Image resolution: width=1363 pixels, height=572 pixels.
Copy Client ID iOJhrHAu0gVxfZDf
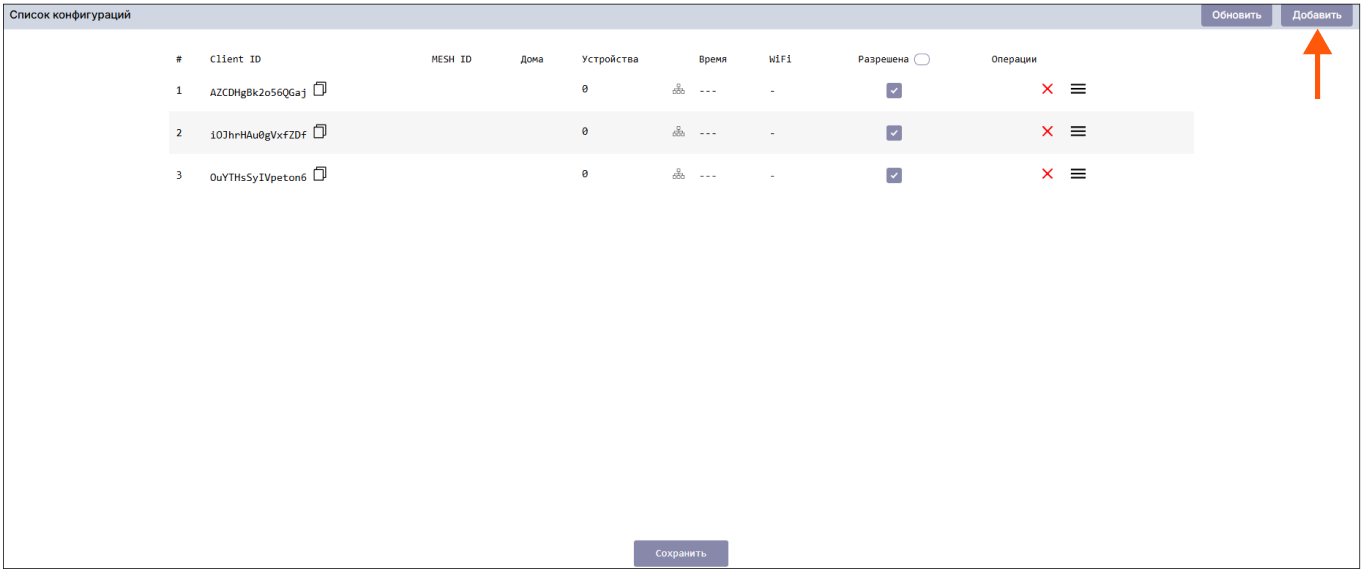coord(320,132)
